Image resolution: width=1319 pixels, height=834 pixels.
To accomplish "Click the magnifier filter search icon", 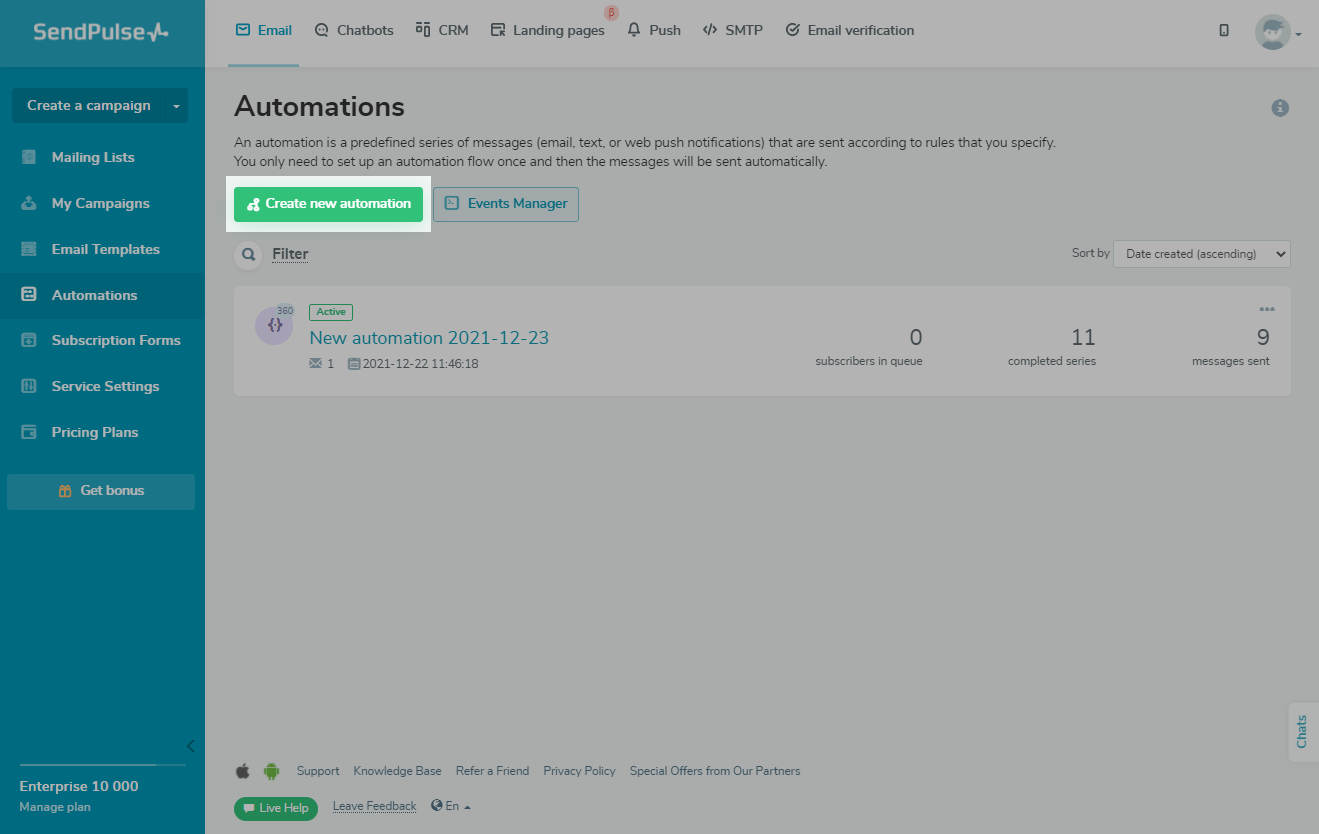I will pyautogui.click(x=248, y=254).
